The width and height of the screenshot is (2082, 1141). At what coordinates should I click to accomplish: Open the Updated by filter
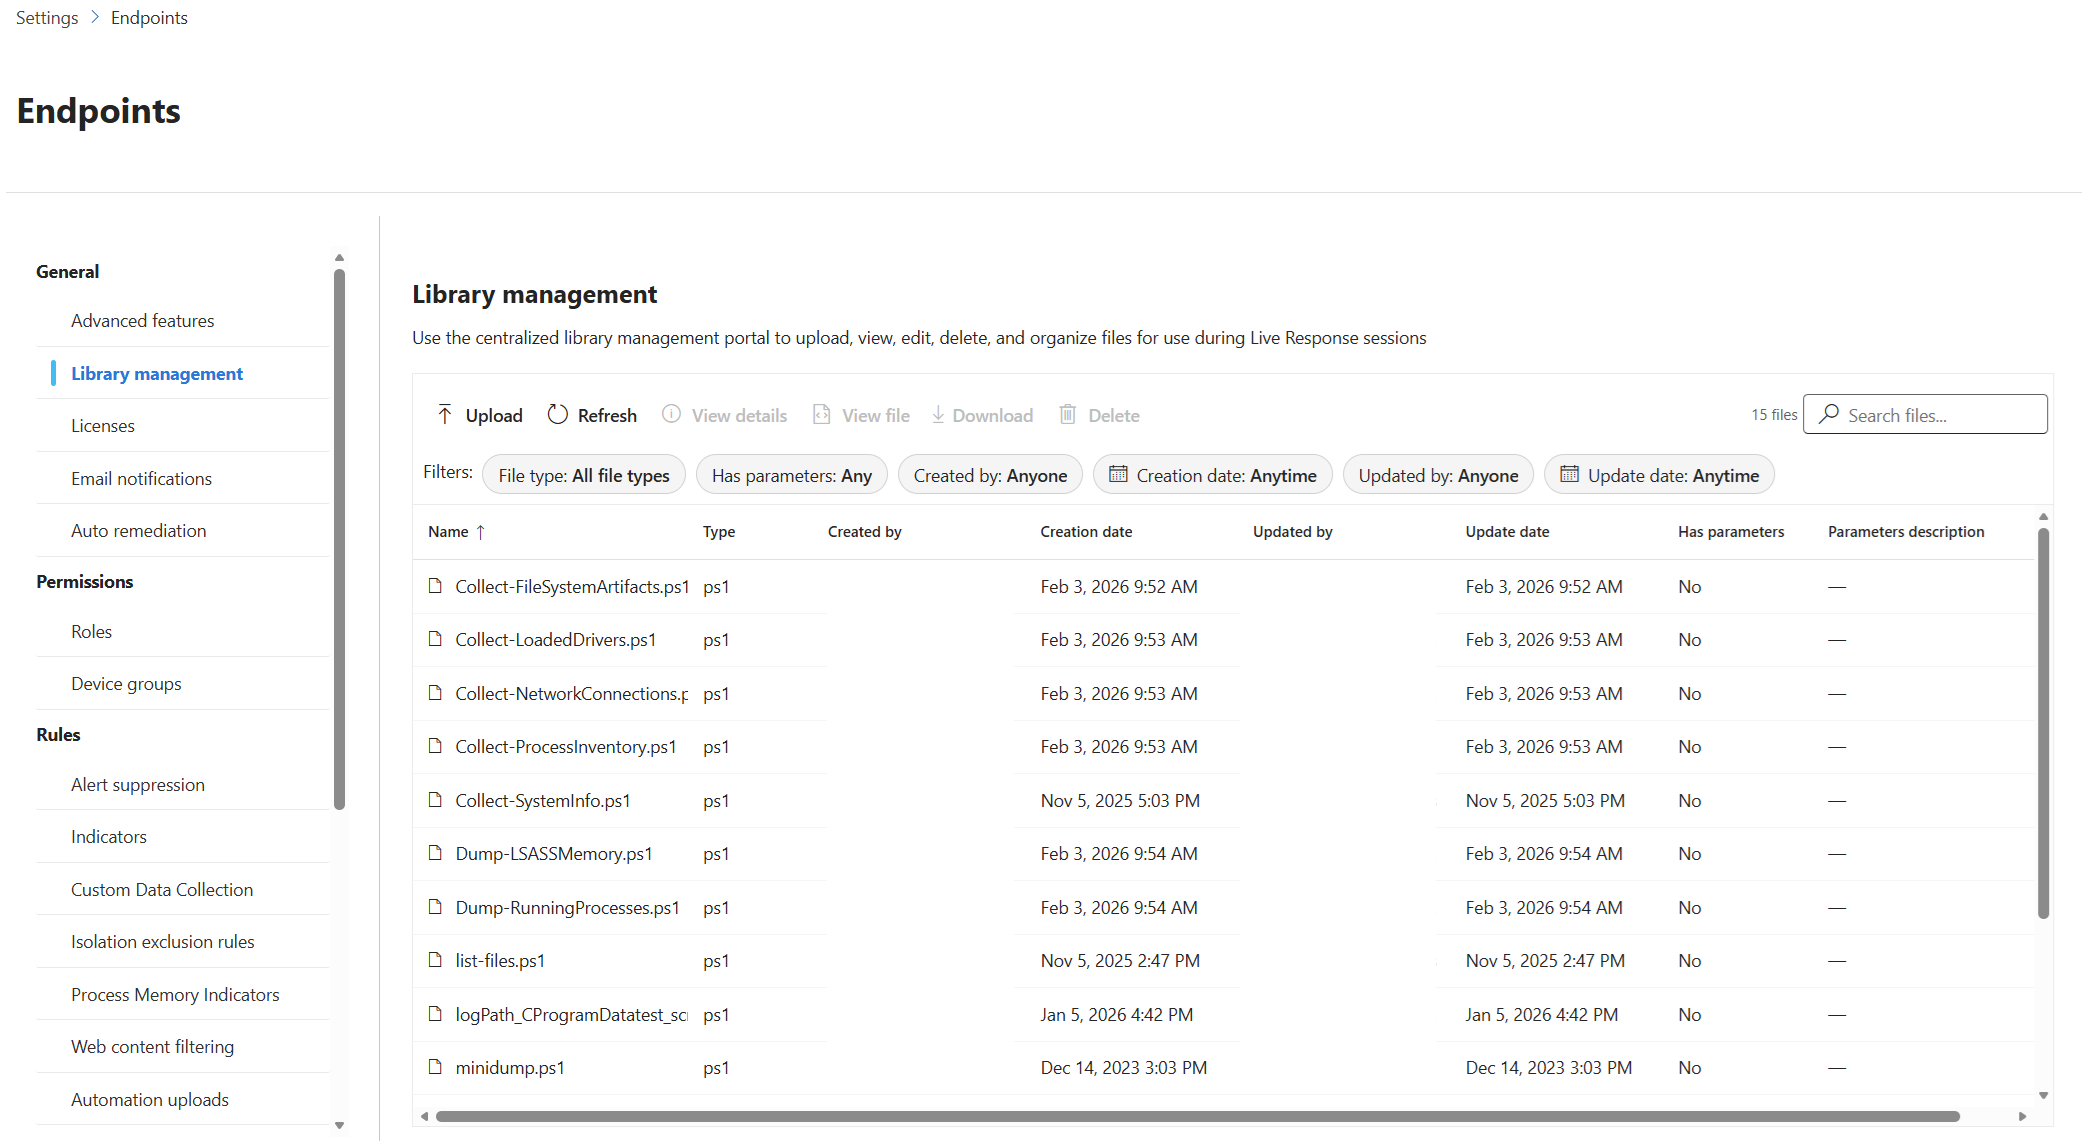[x=1437, y=475]
